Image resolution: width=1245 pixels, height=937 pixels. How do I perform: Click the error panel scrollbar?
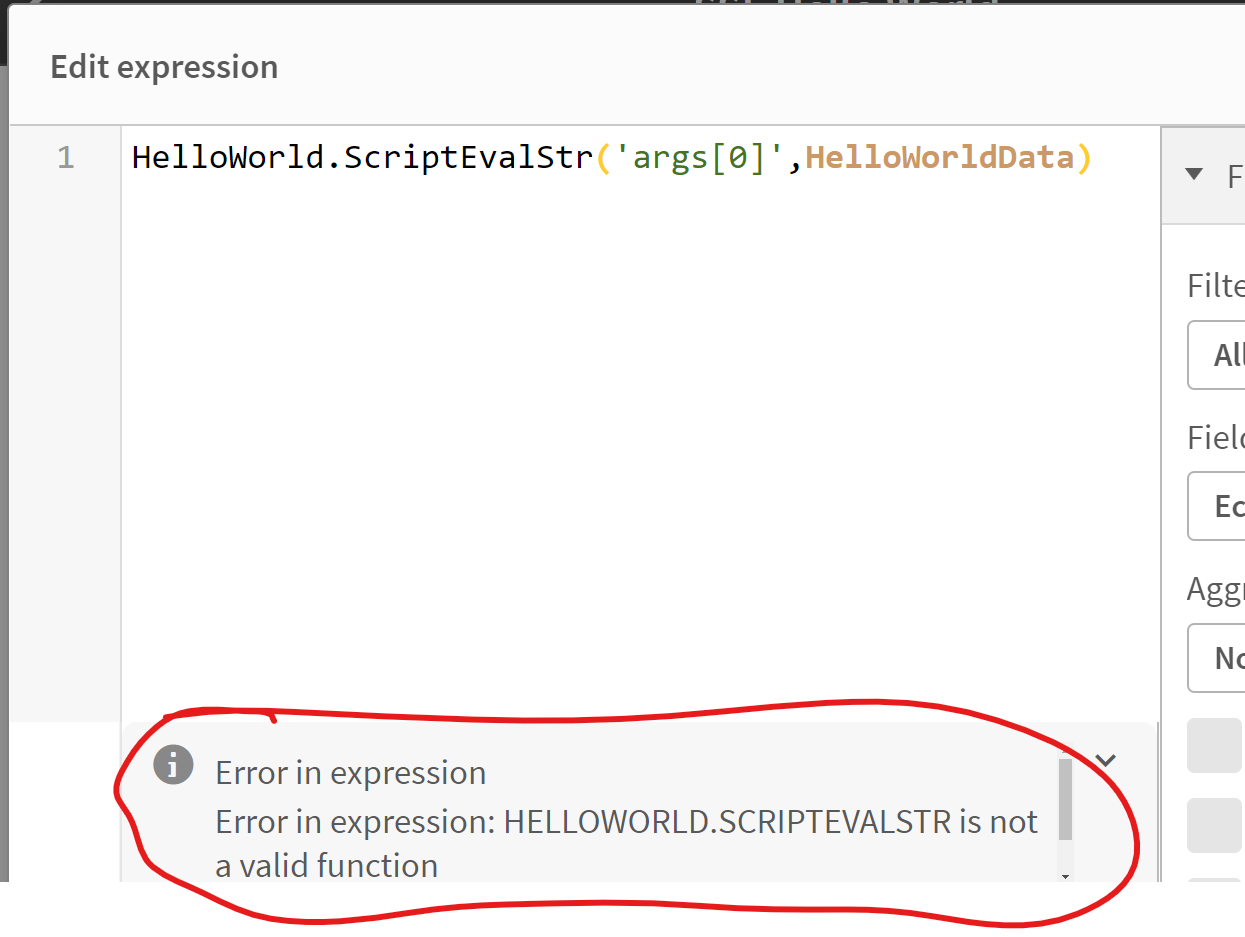pyautogui.click(x=1066, y=800)
